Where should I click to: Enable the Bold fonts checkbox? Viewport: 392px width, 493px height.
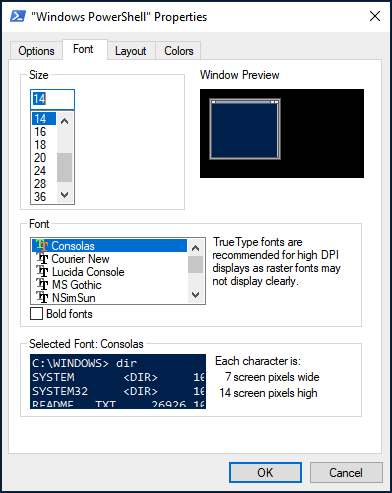tap(36, 314)
